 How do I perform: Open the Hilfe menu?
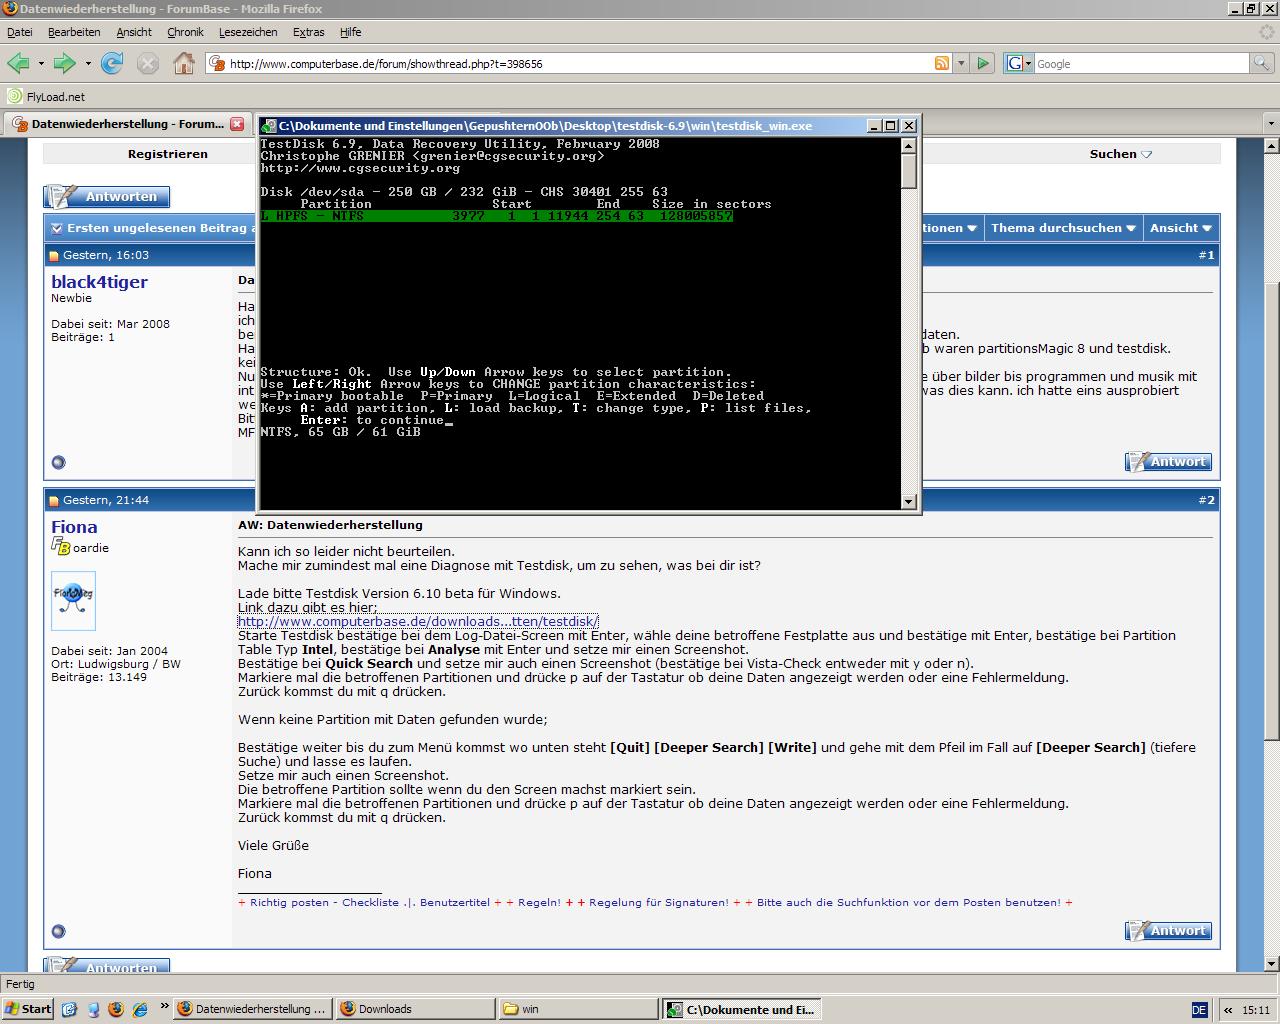click(x=350, y=32)
